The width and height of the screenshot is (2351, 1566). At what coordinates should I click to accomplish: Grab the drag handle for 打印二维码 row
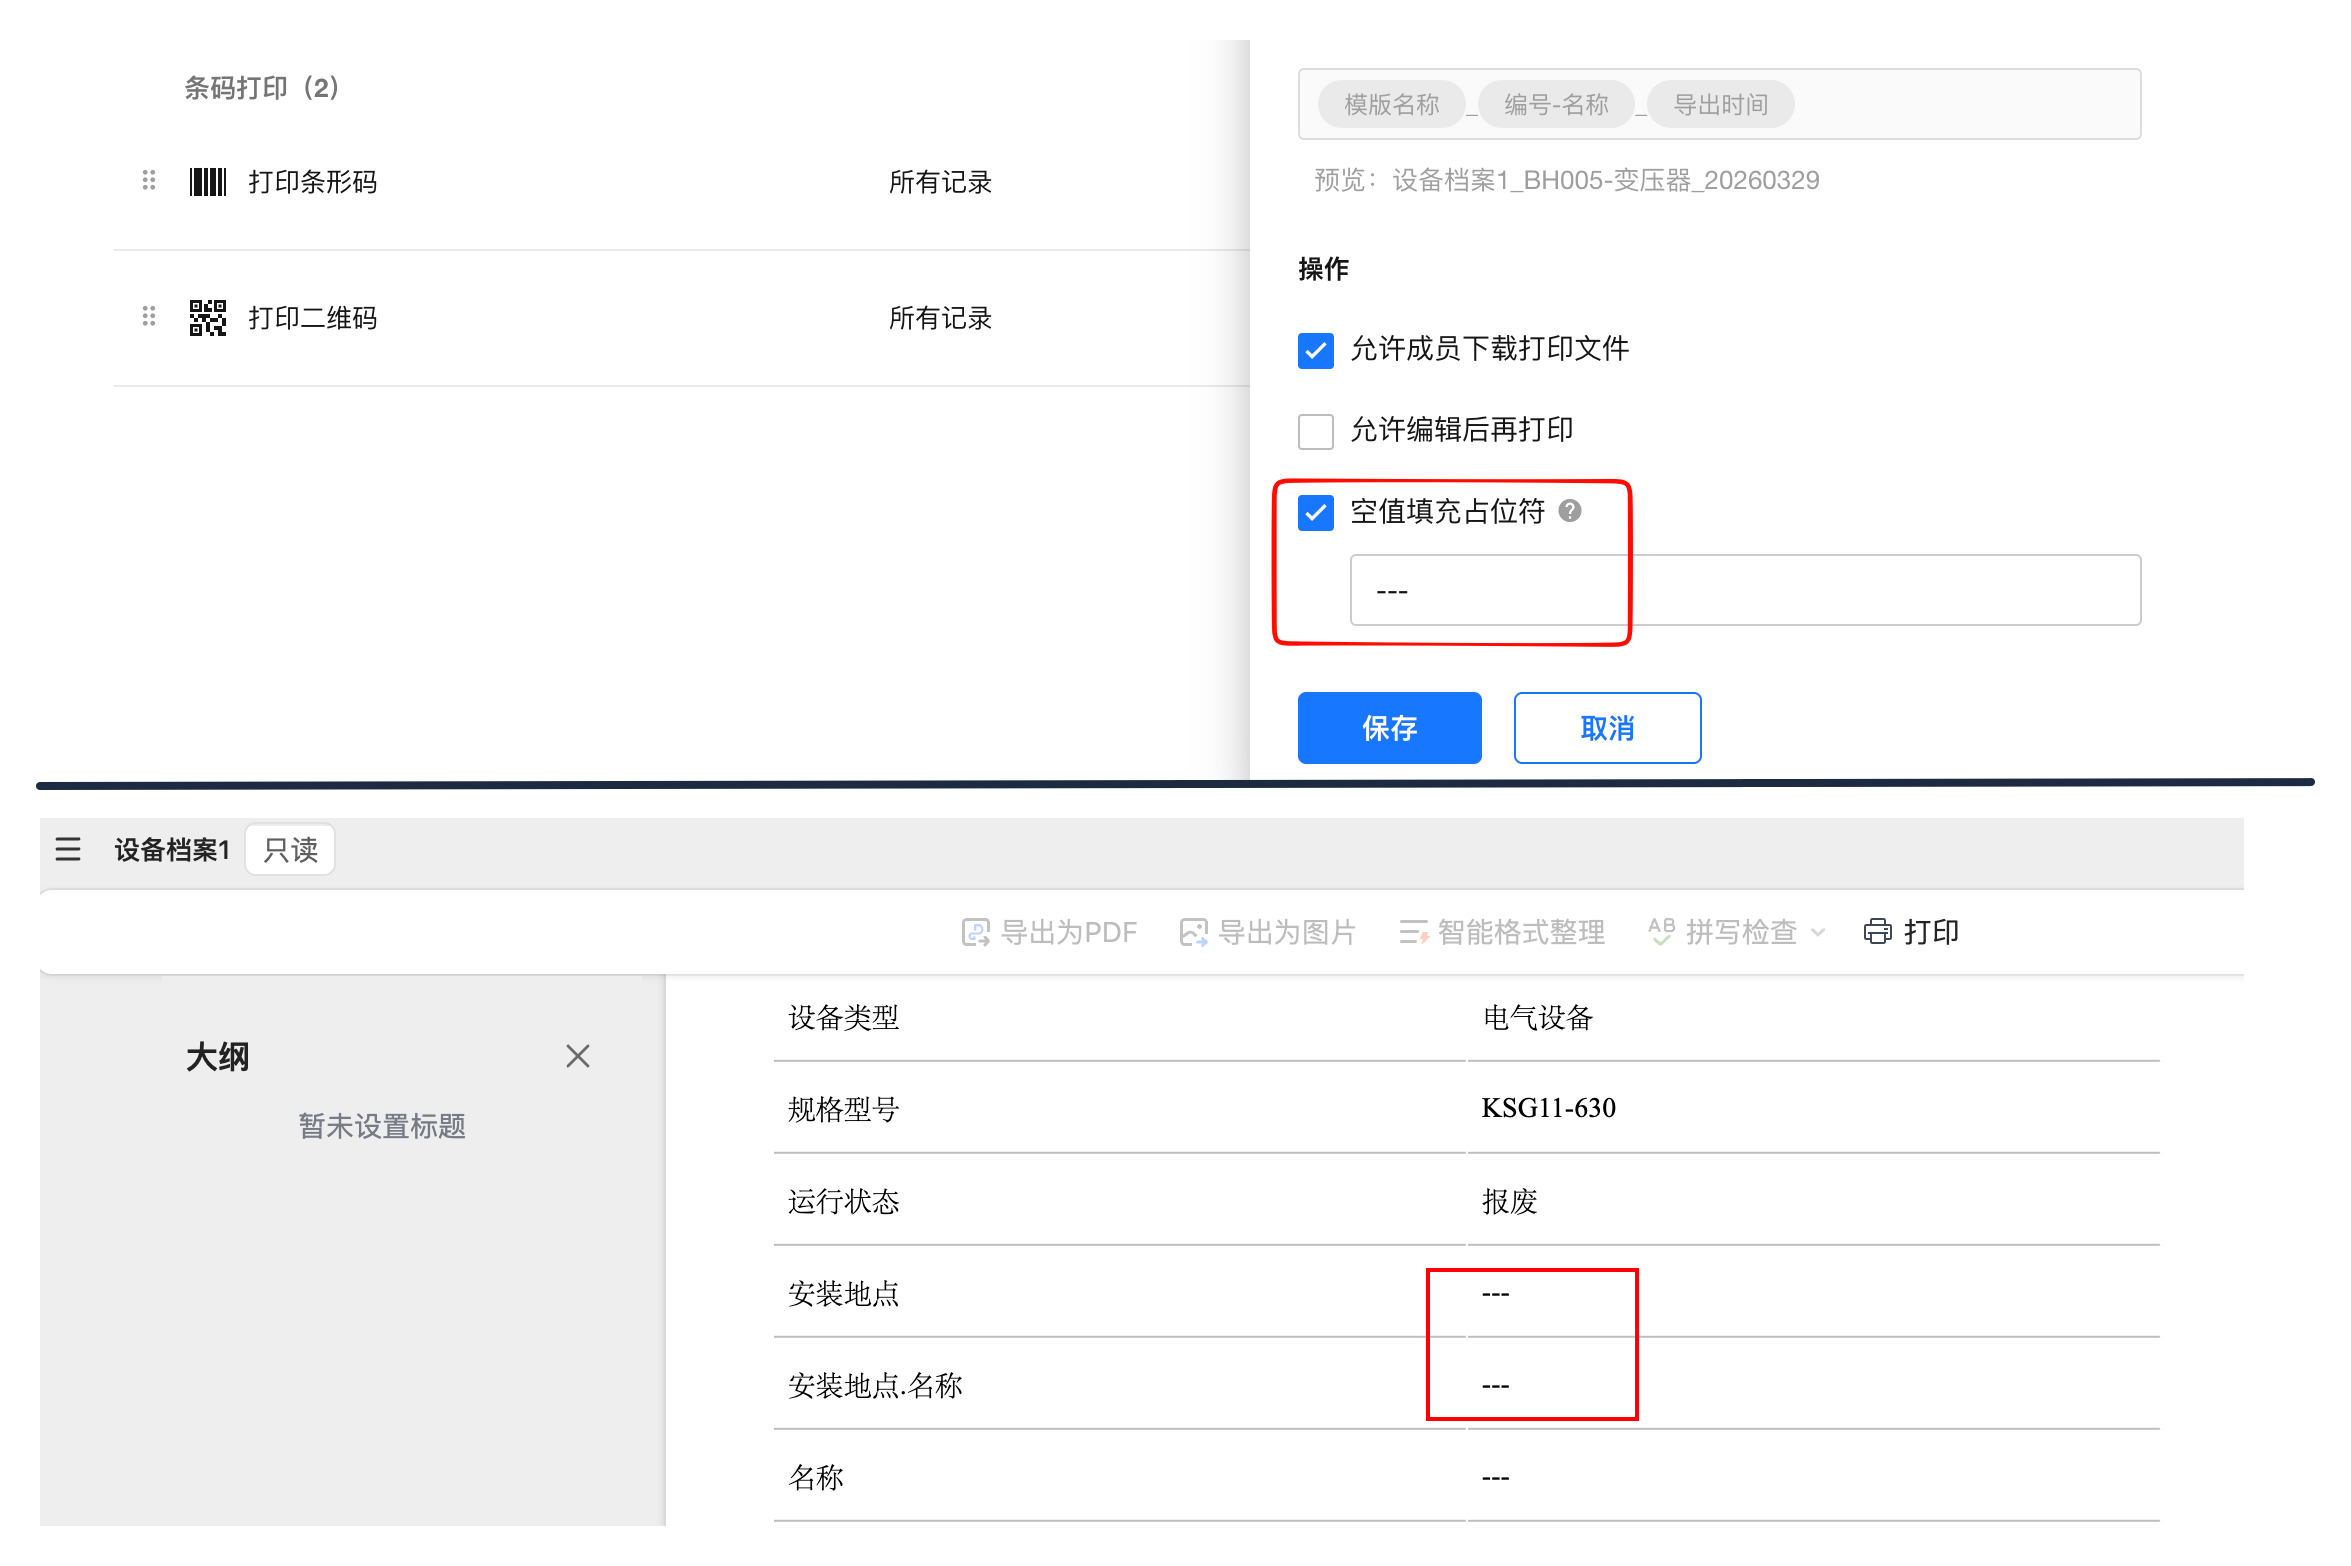(x=149, y=317)
